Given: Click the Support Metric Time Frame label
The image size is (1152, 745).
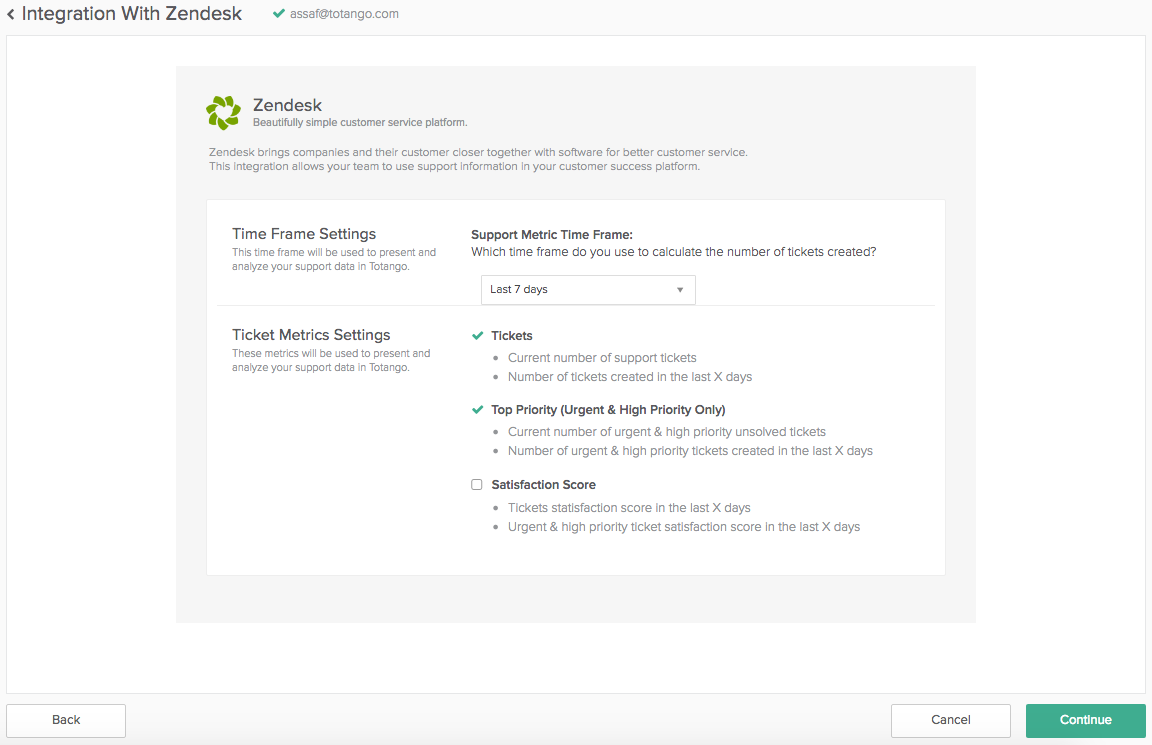Looking at the screenshot, I should pyautogui.click(x=552, y=235).
